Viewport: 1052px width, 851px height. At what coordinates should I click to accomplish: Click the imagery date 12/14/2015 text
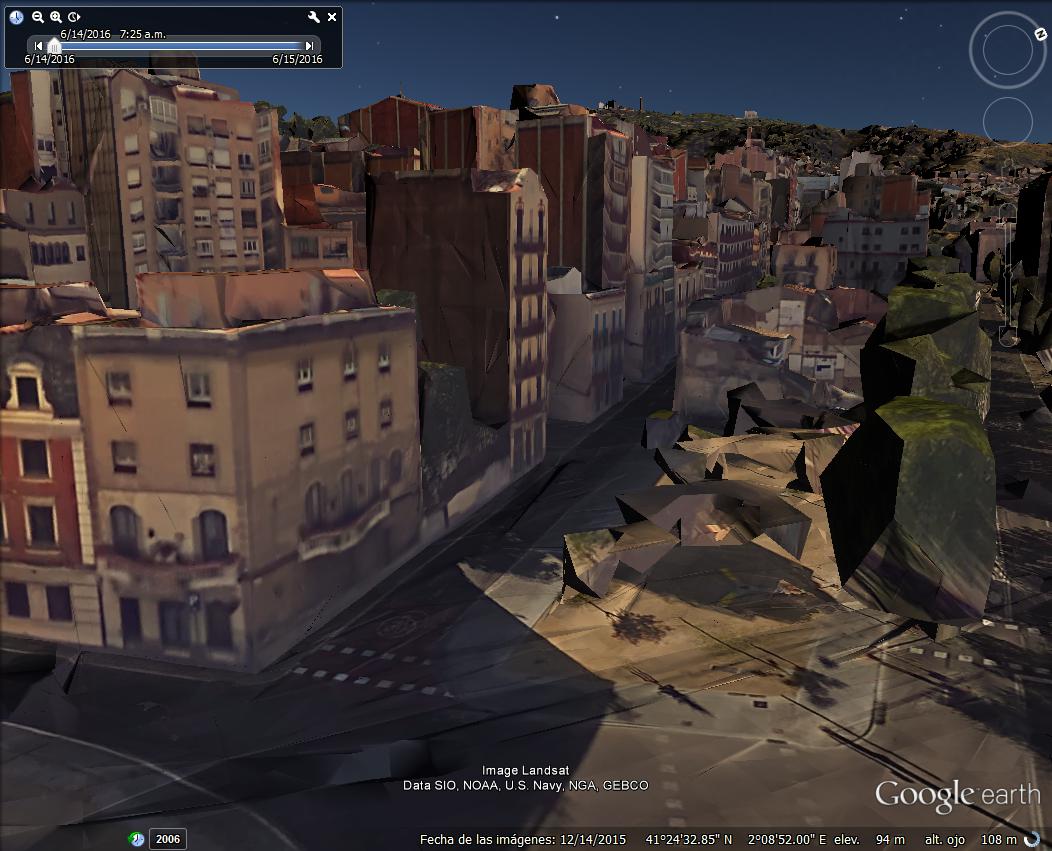pyautogui.click(x=592, y=840)
